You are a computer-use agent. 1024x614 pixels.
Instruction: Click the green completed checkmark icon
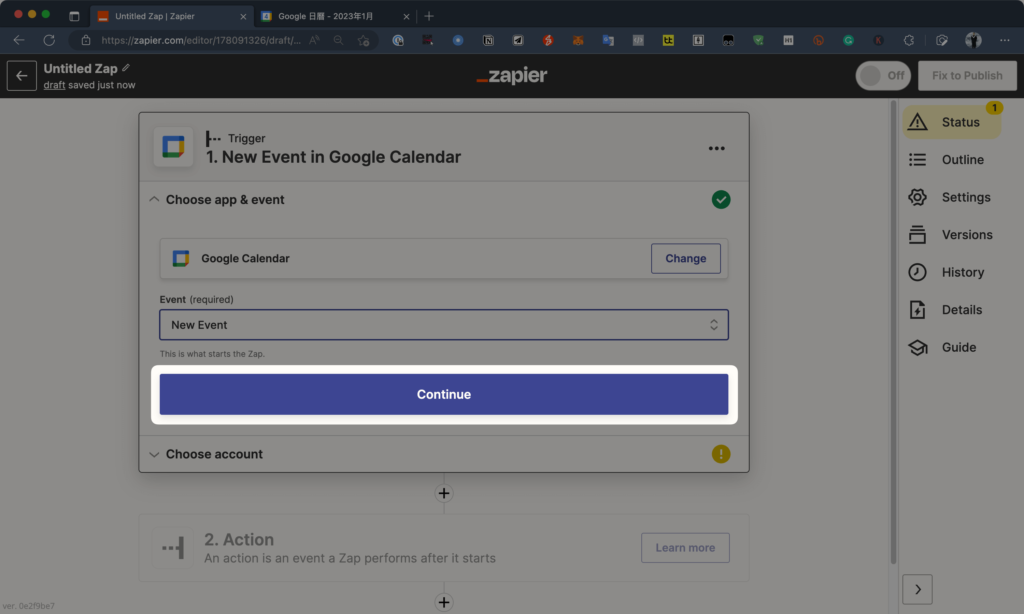[x=721, y=199]
